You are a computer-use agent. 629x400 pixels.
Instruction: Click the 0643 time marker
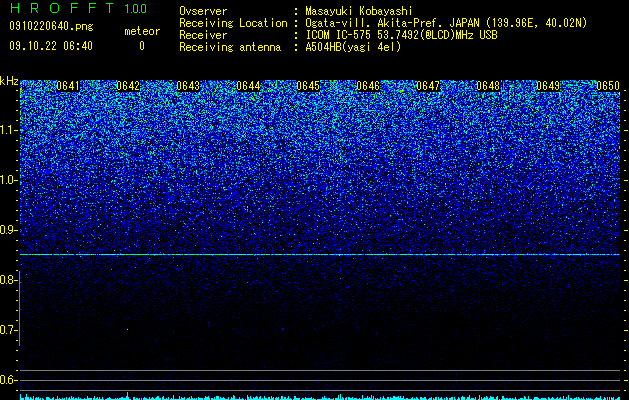coord(188,86)
